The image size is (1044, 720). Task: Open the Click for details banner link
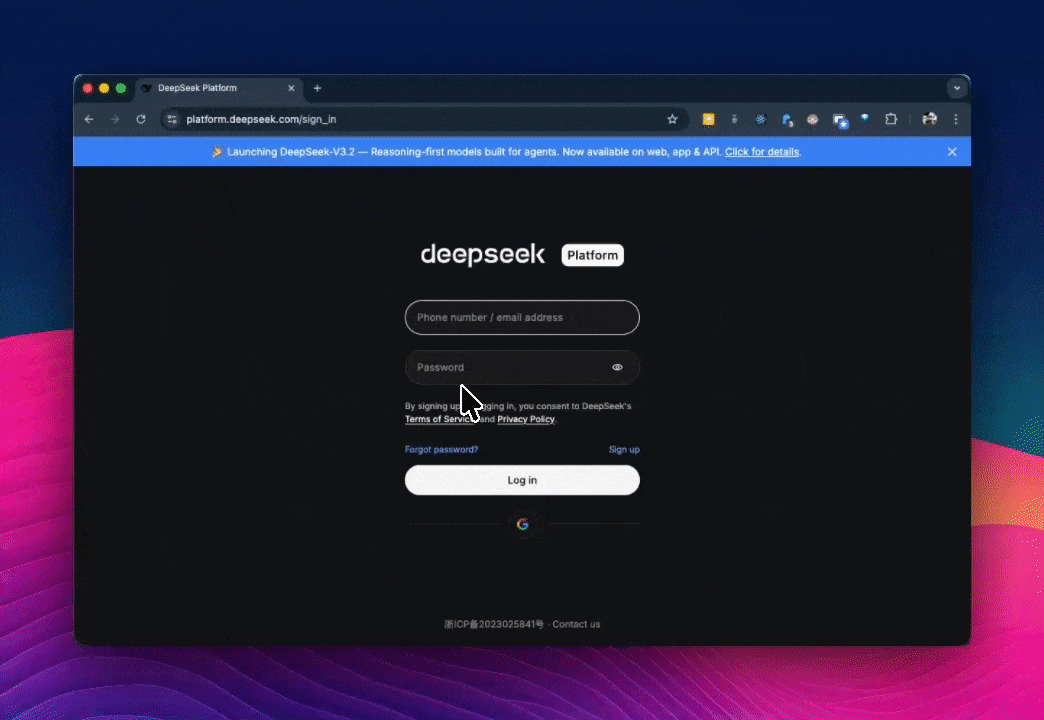click(x=762, y=152)
